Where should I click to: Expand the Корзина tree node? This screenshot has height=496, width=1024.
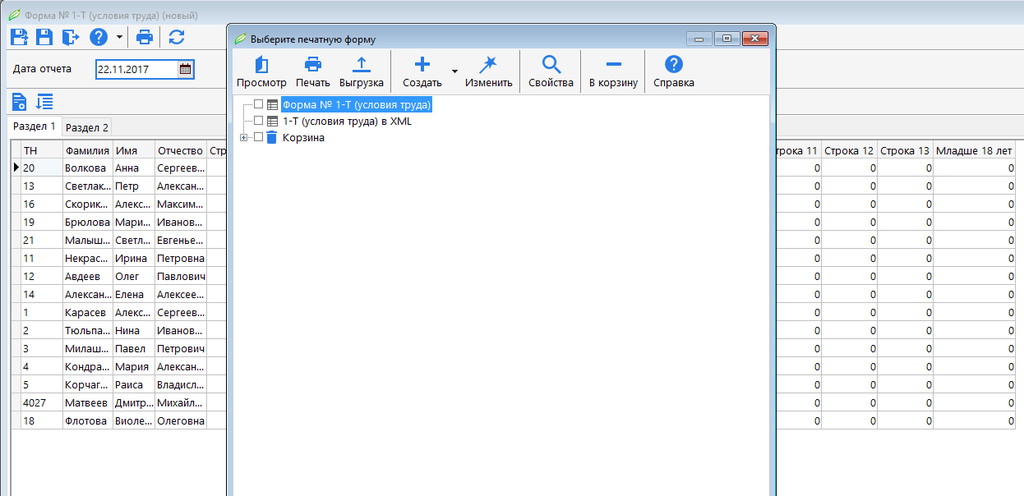[244, 137]
